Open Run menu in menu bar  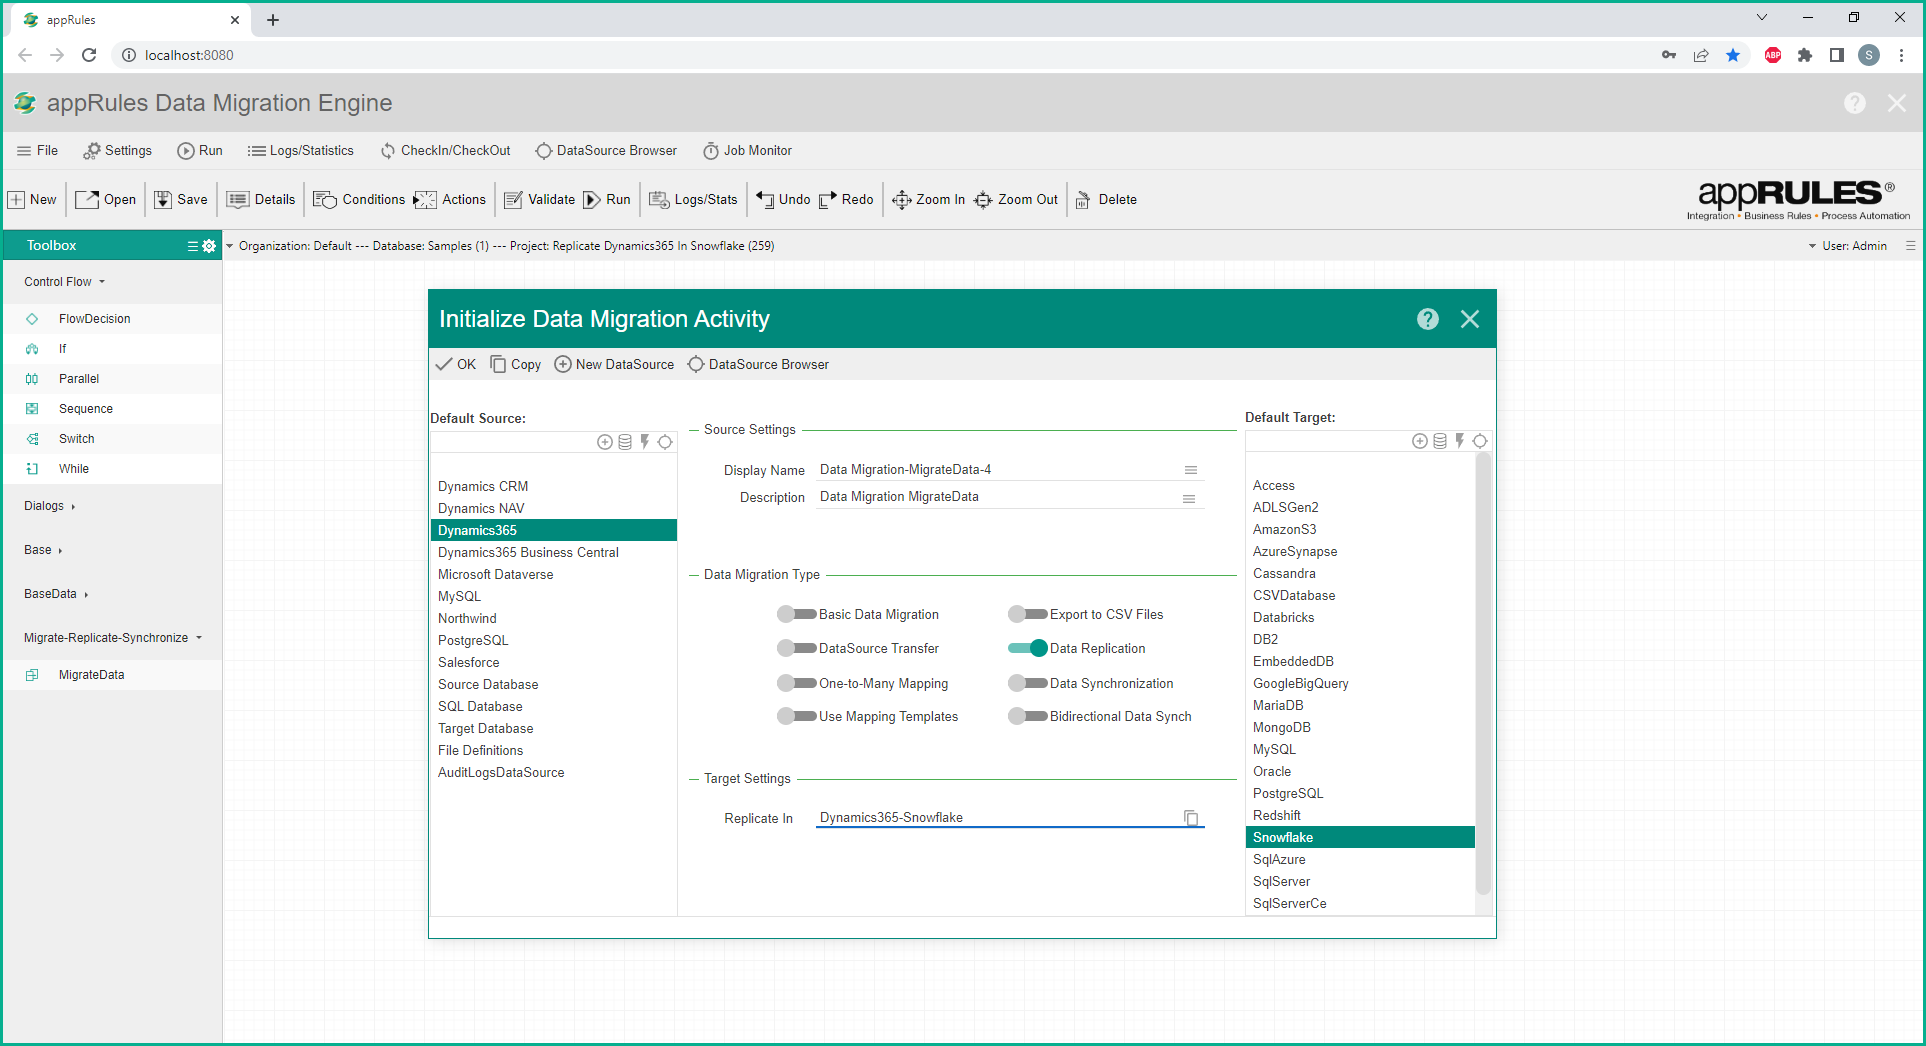[x=200, y=151]
